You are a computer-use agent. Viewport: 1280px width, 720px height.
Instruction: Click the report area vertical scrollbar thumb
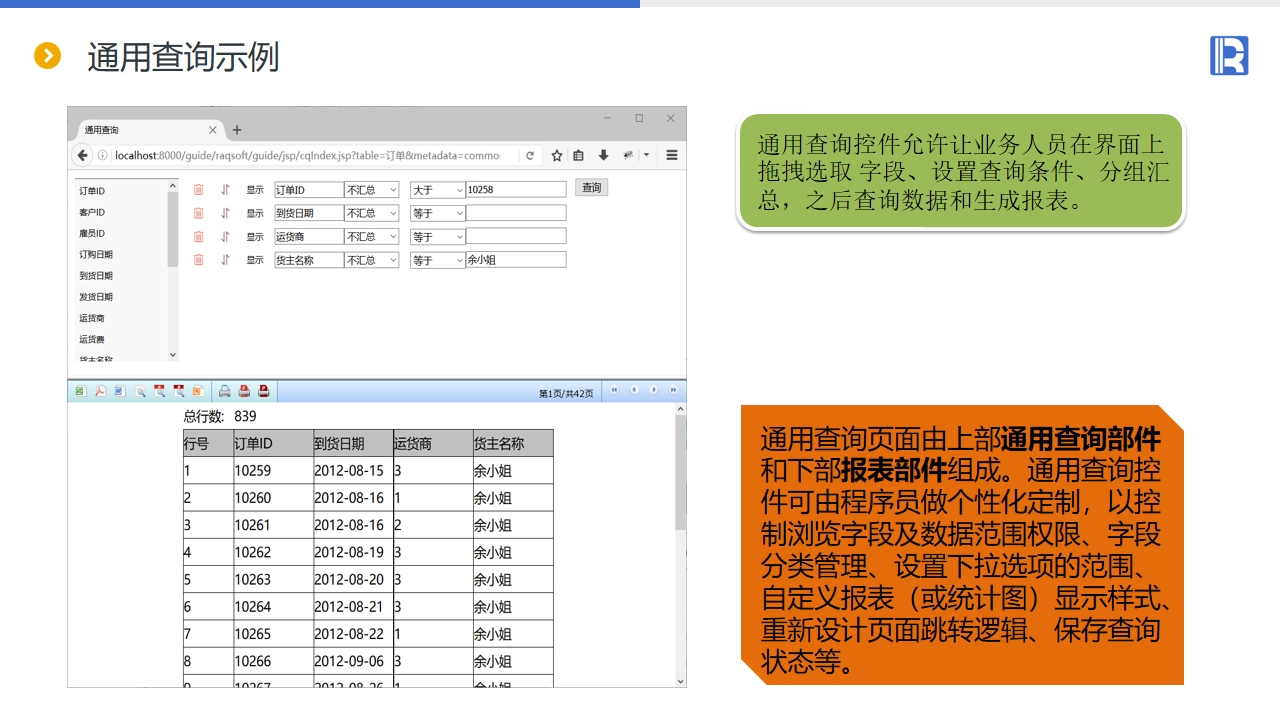[x=681, y=472]
